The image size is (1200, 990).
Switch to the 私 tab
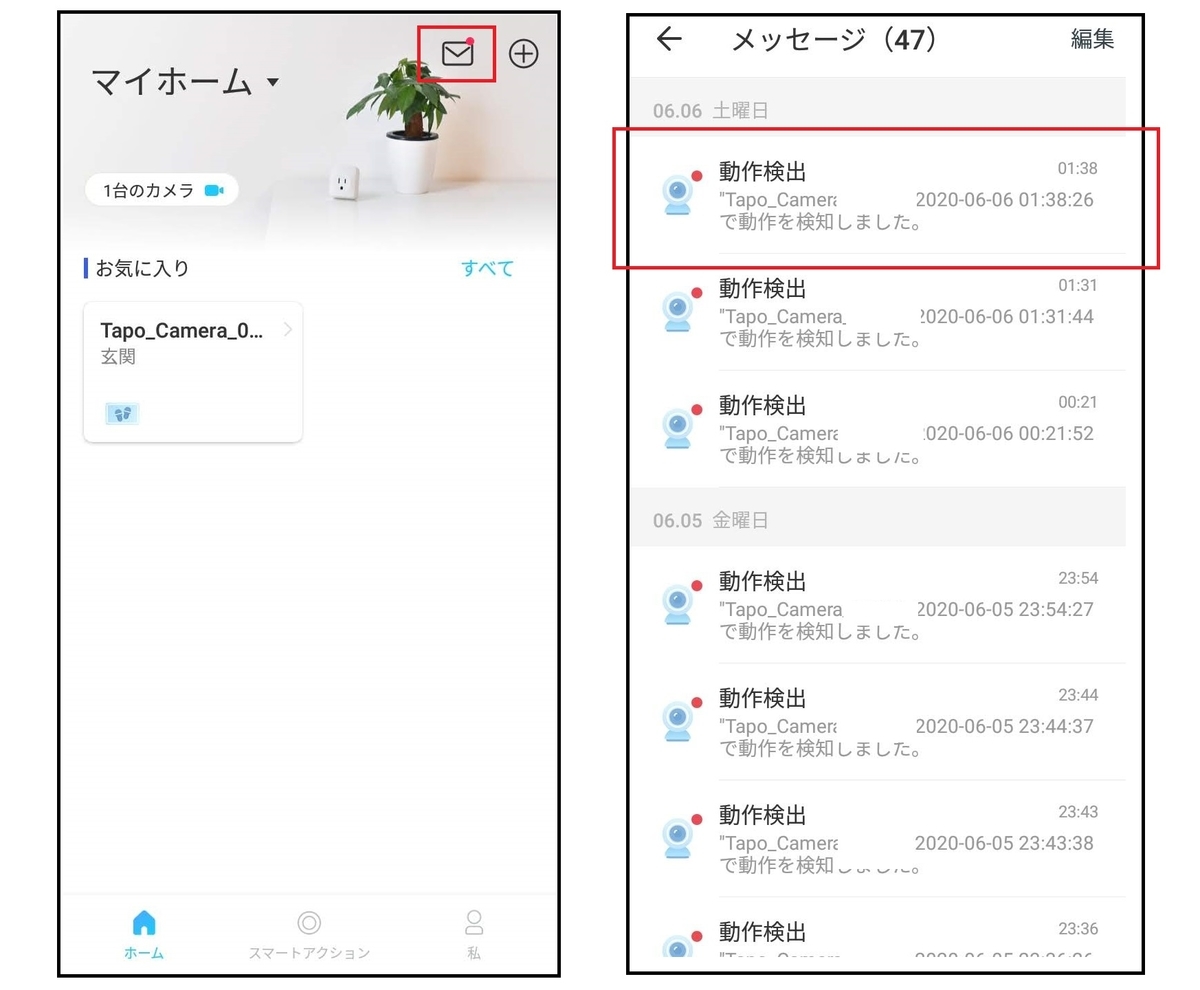474,934
